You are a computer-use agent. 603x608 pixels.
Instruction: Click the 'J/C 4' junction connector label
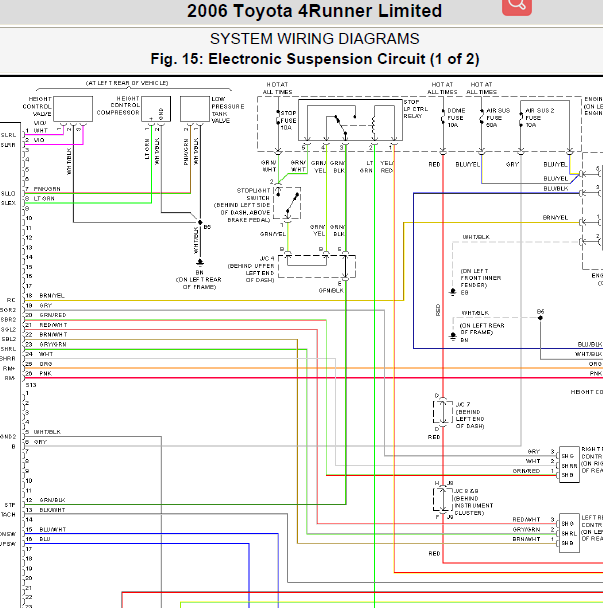(x=266, y=258)
